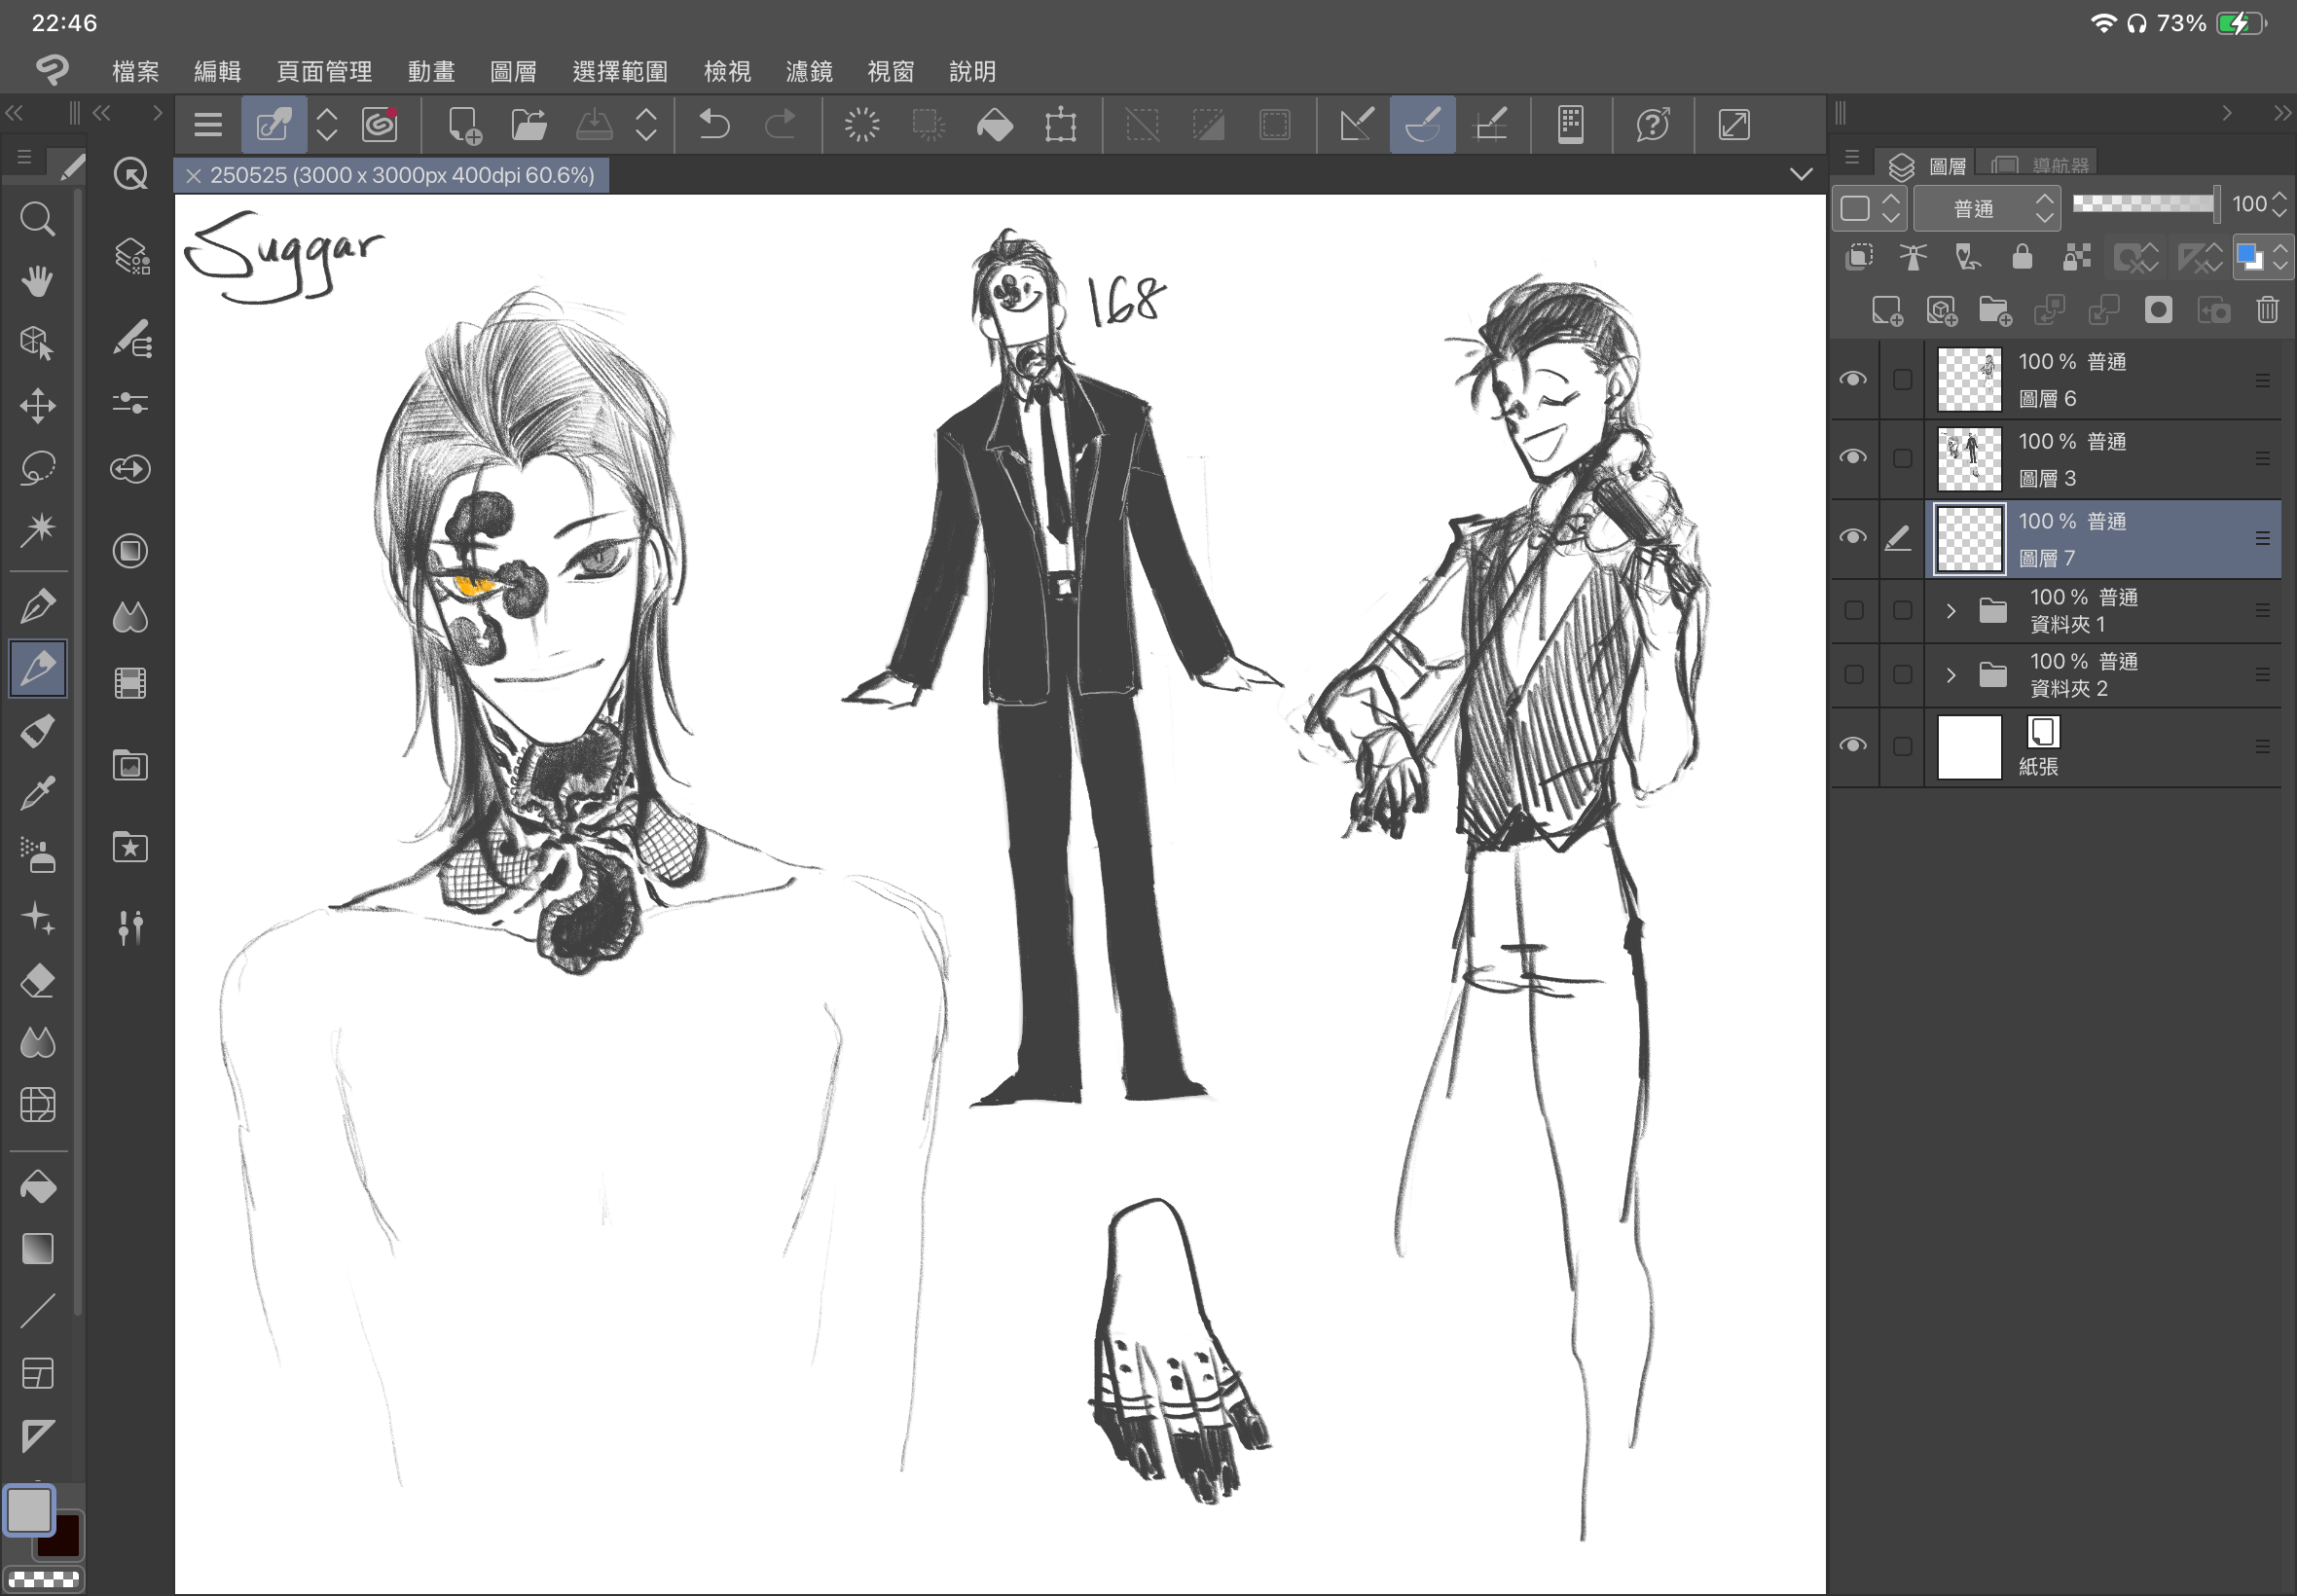Click the lock layer icon

click(2021, 257)
